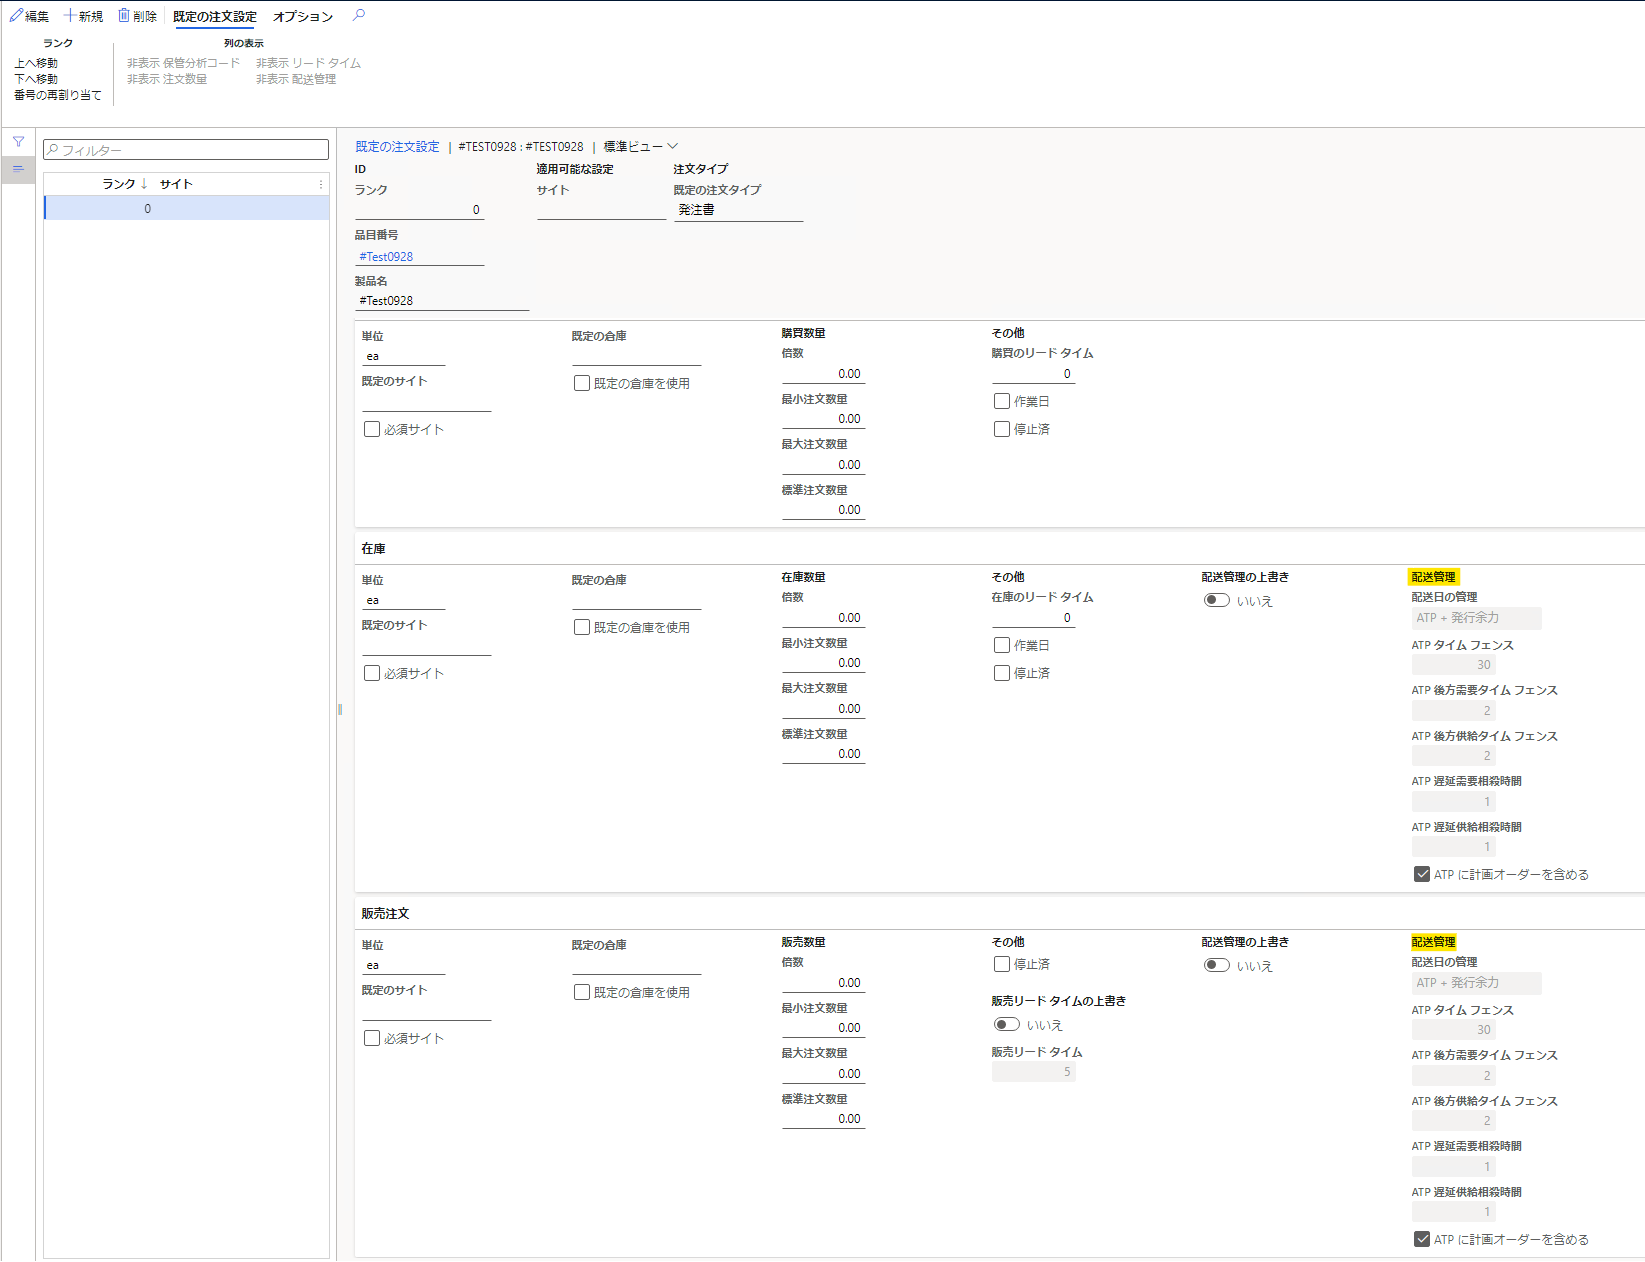Click the 製品名 #Test0928 field
This screenshot has height=1262, width=1645.
click(x=442, y=301)
